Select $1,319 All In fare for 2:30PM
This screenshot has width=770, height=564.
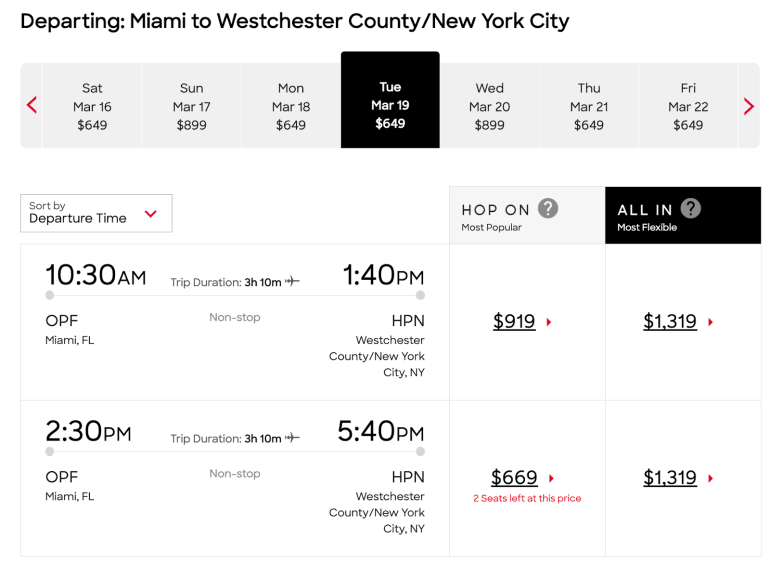670,478
